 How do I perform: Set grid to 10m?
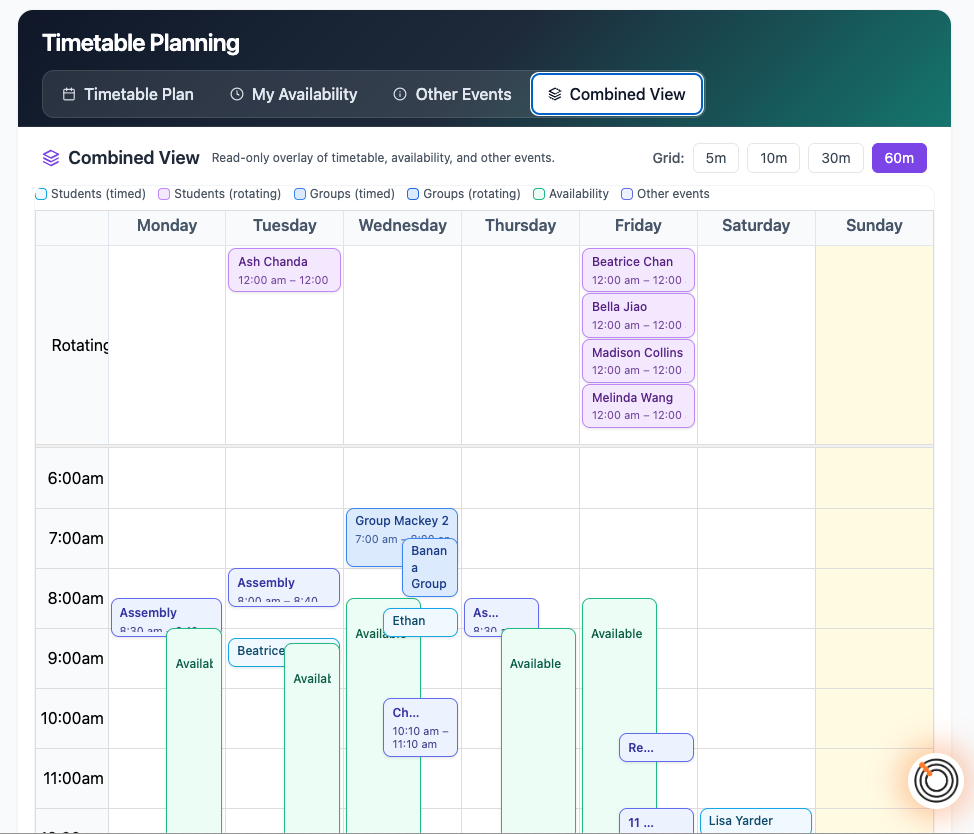pos(773,158)
